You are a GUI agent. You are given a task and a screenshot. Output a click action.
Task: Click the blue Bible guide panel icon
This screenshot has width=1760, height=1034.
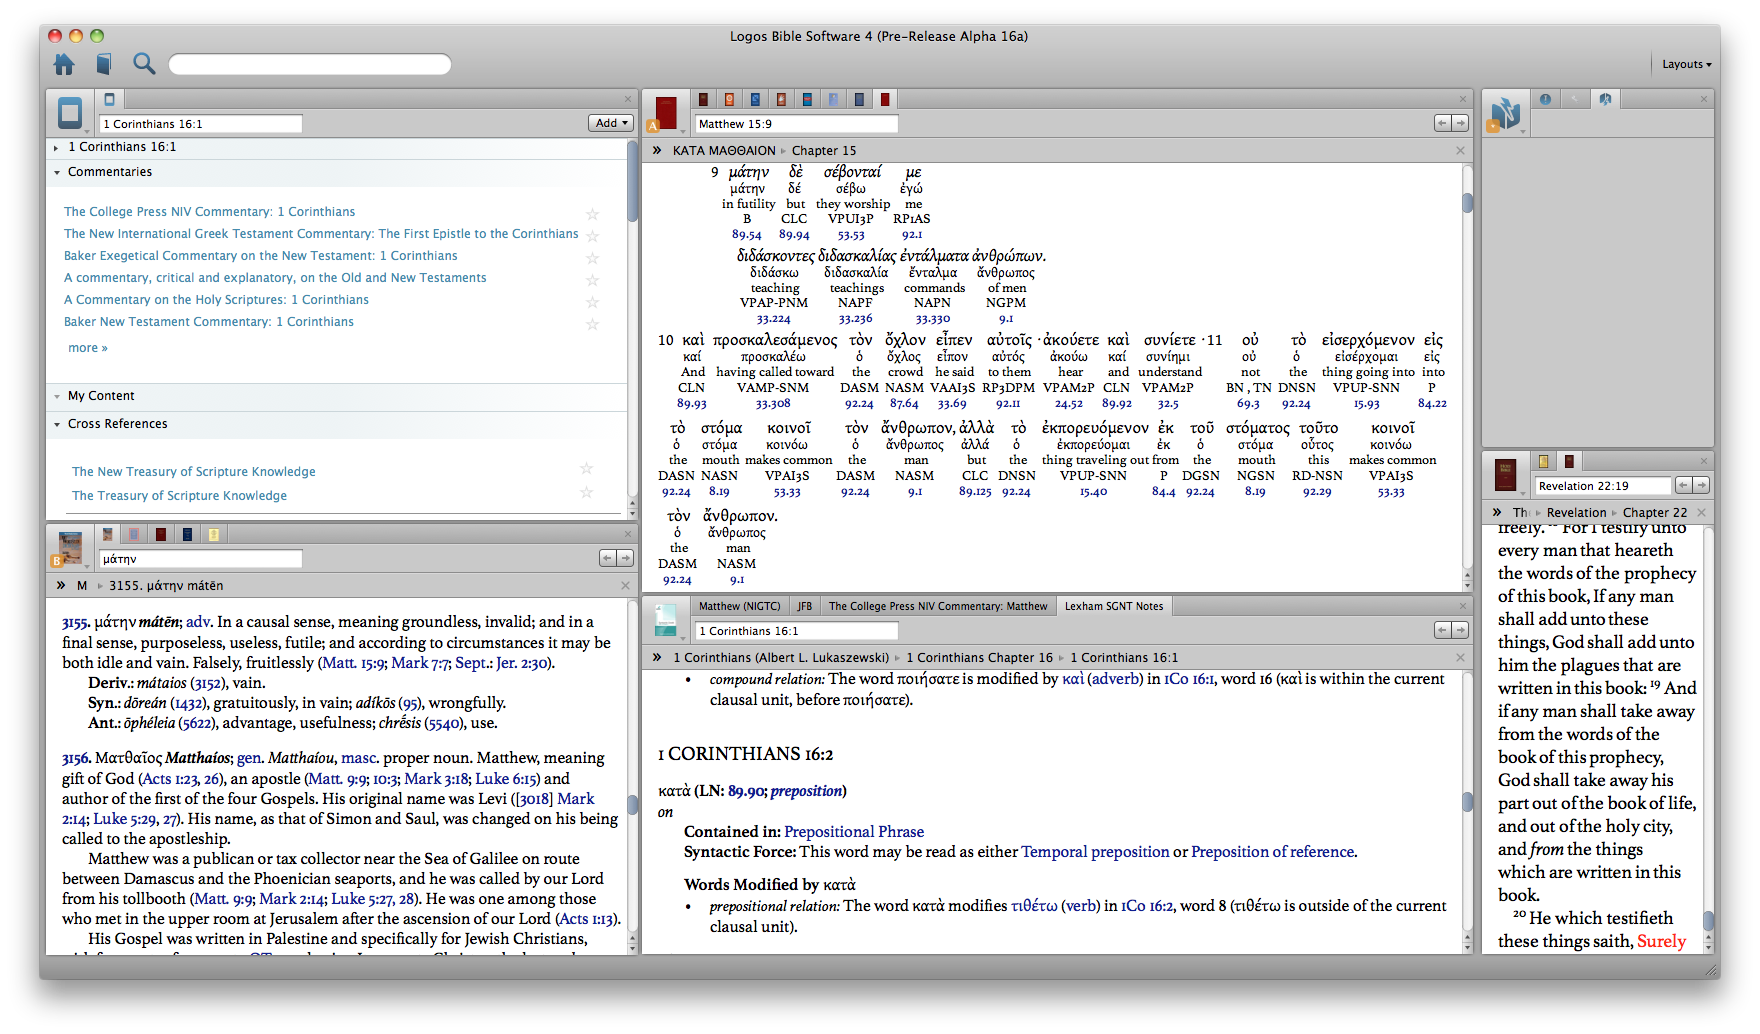point(1505,113)
